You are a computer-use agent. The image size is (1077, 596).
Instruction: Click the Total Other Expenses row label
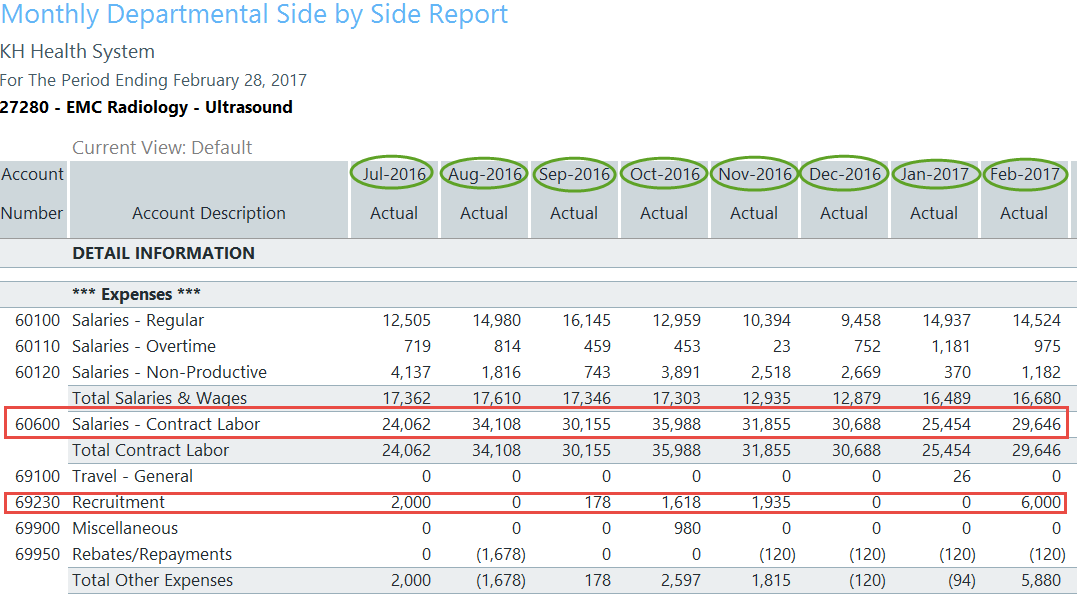pyautogui.click(x=152, y=580)
